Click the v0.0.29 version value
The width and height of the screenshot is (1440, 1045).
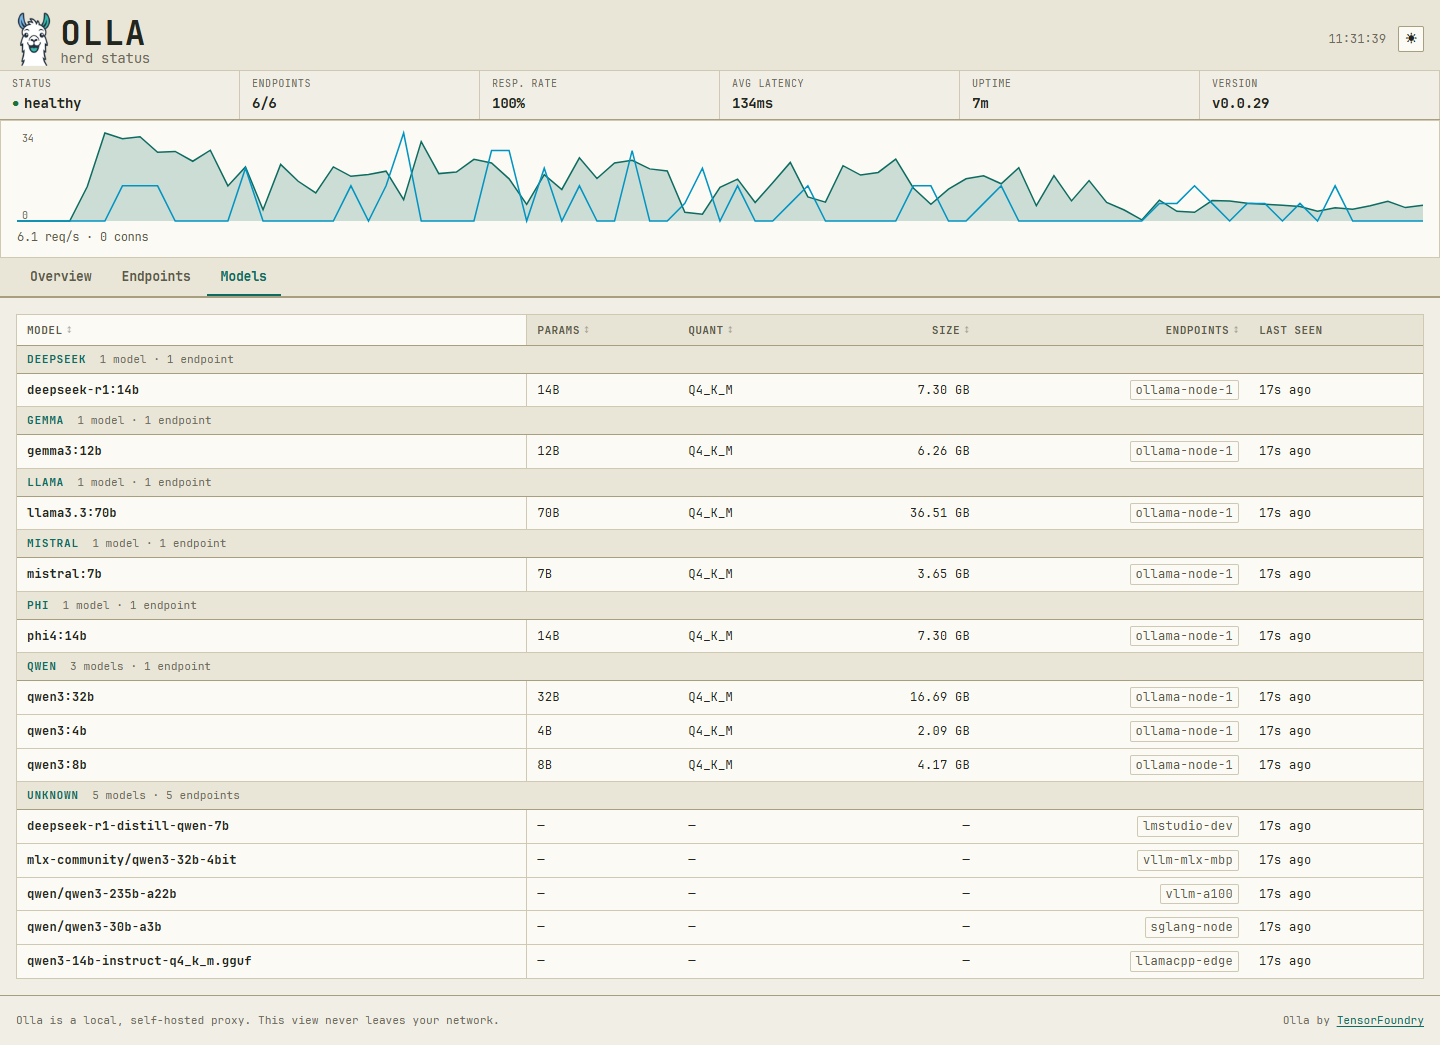tap(1240, 103)
